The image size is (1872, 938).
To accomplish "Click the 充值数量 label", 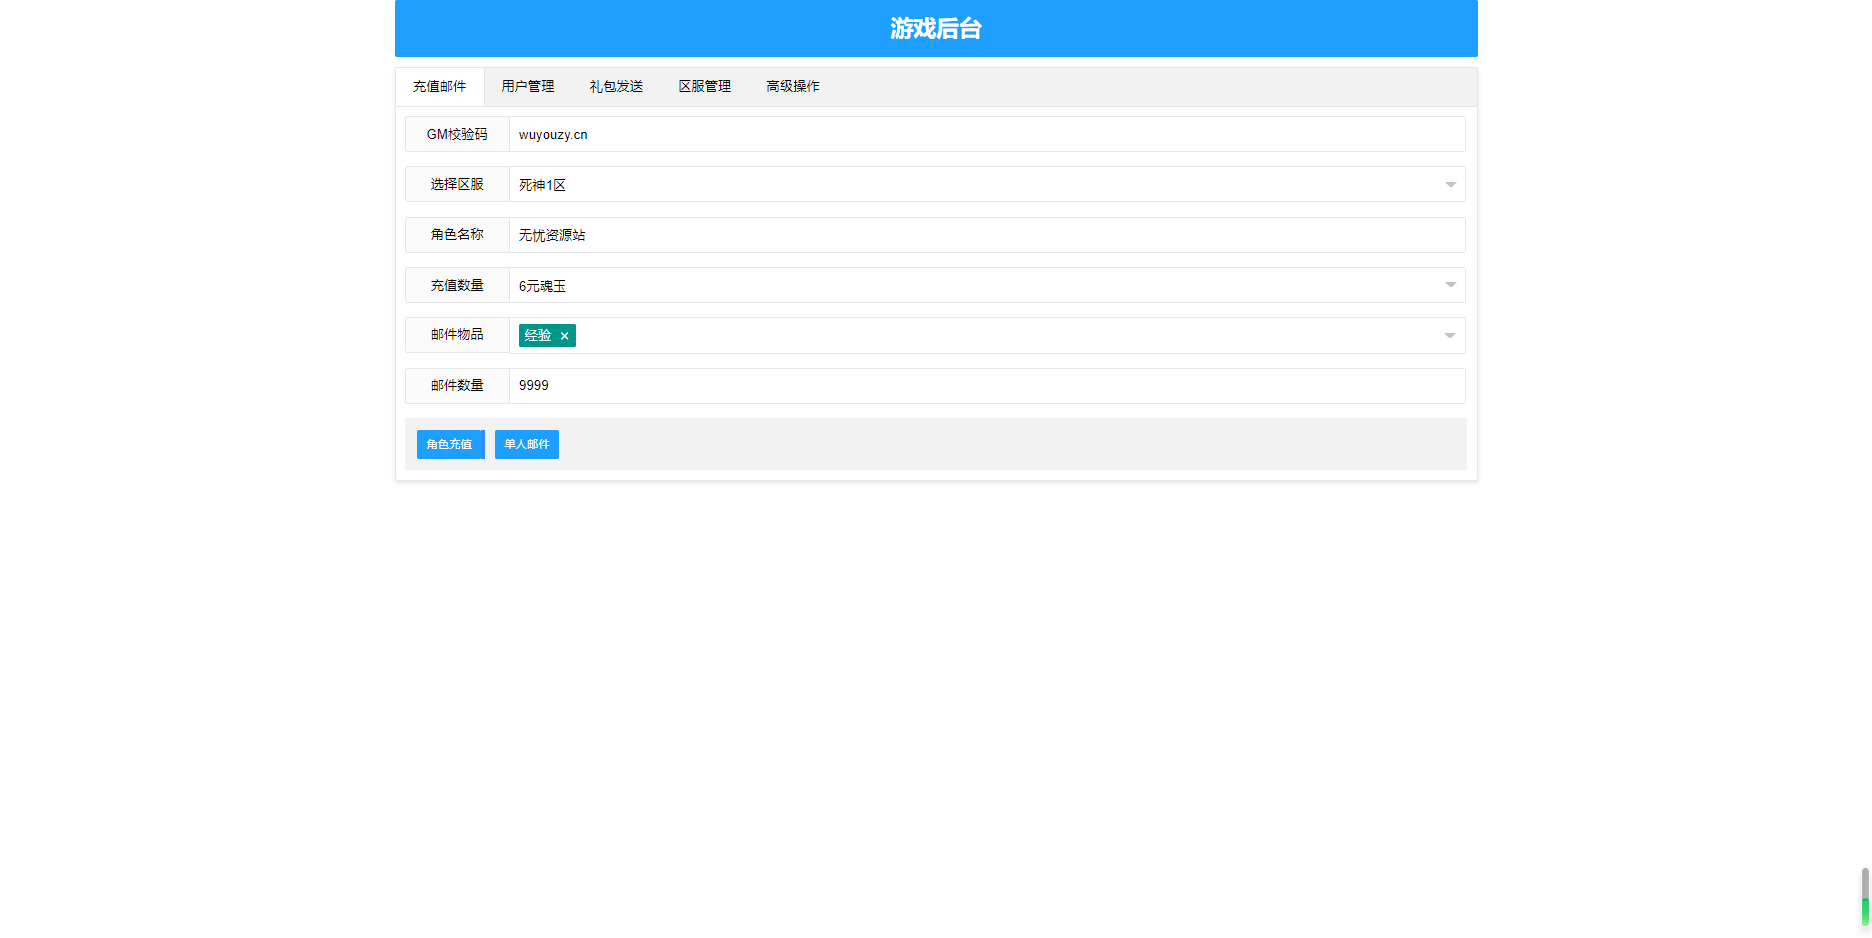I will (x=457, y=285).
